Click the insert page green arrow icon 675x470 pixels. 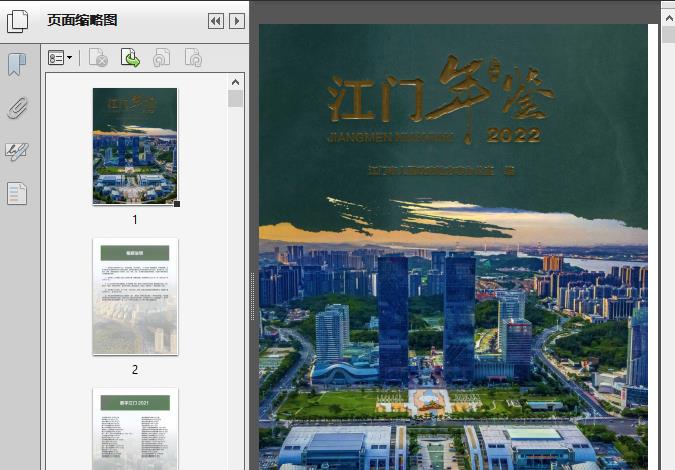[x=130, y=58]
